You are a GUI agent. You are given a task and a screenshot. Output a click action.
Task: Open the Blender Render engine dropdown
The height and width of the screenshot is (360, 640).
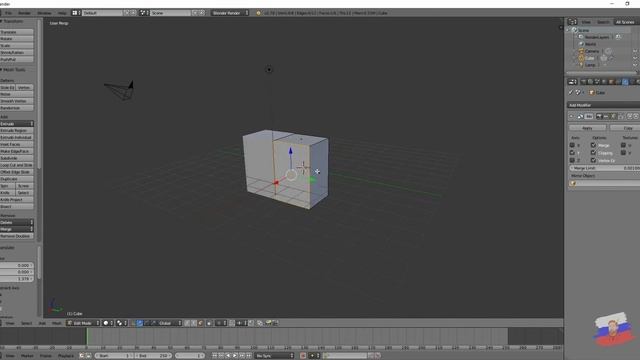(x=230, y=13)
